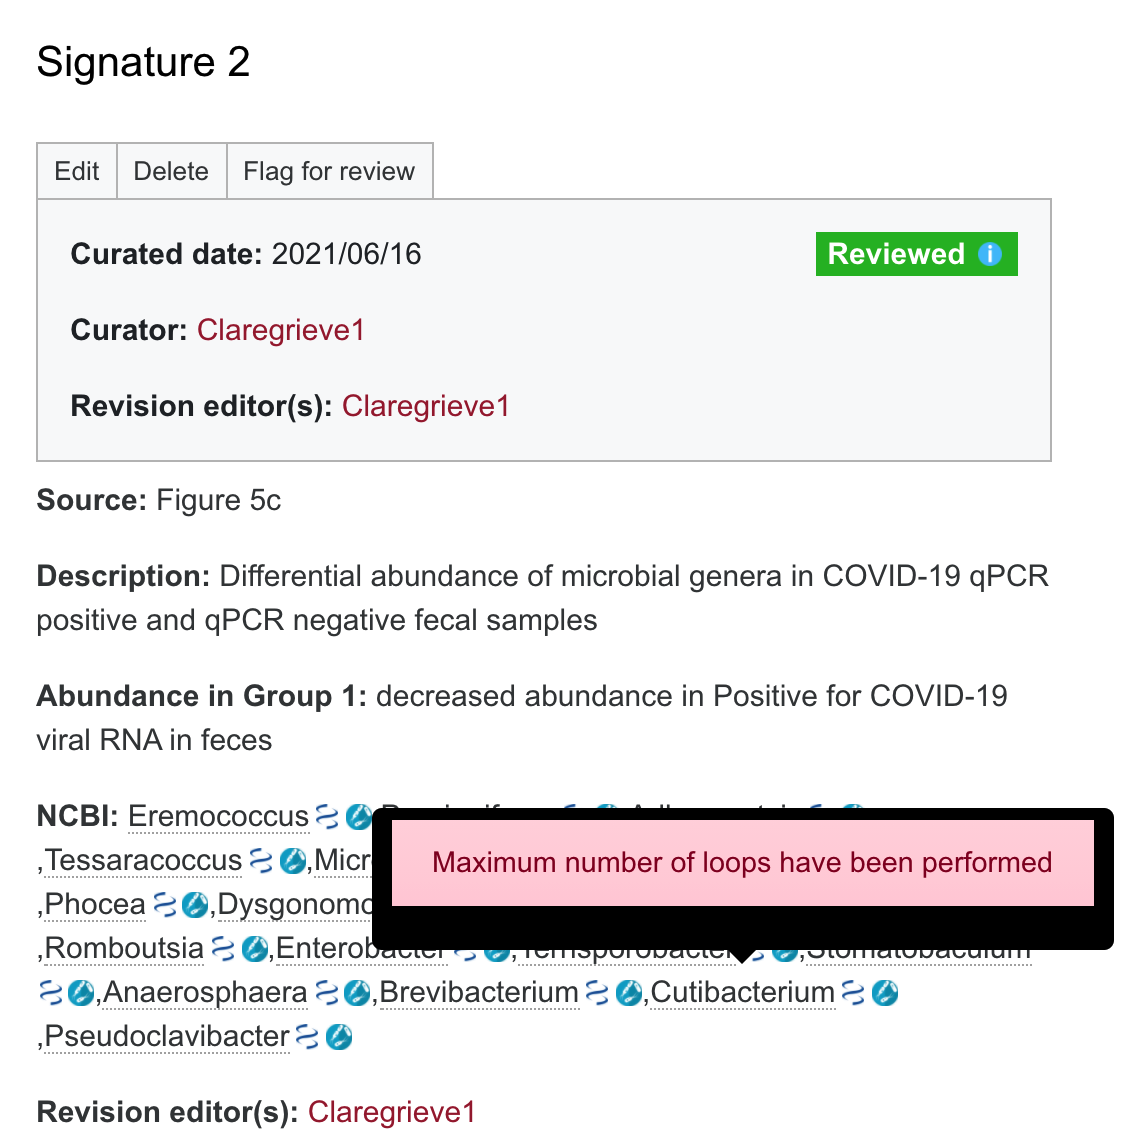Open the NCBI globe icon beside Eremococcus
The width and height of the screenshot is (1144, 1140).
point(360,817)
